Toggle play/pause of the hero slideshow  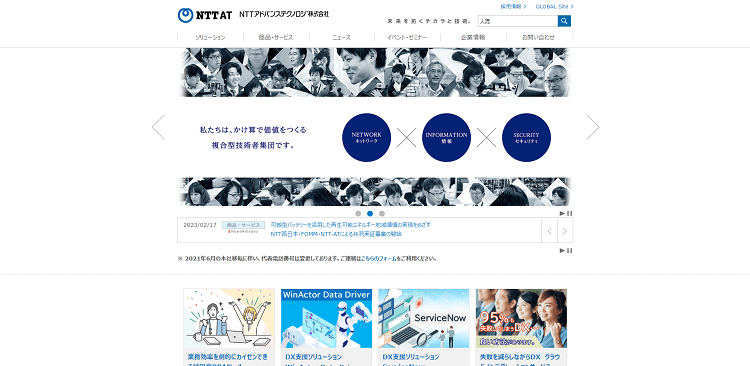click(566, 213)
